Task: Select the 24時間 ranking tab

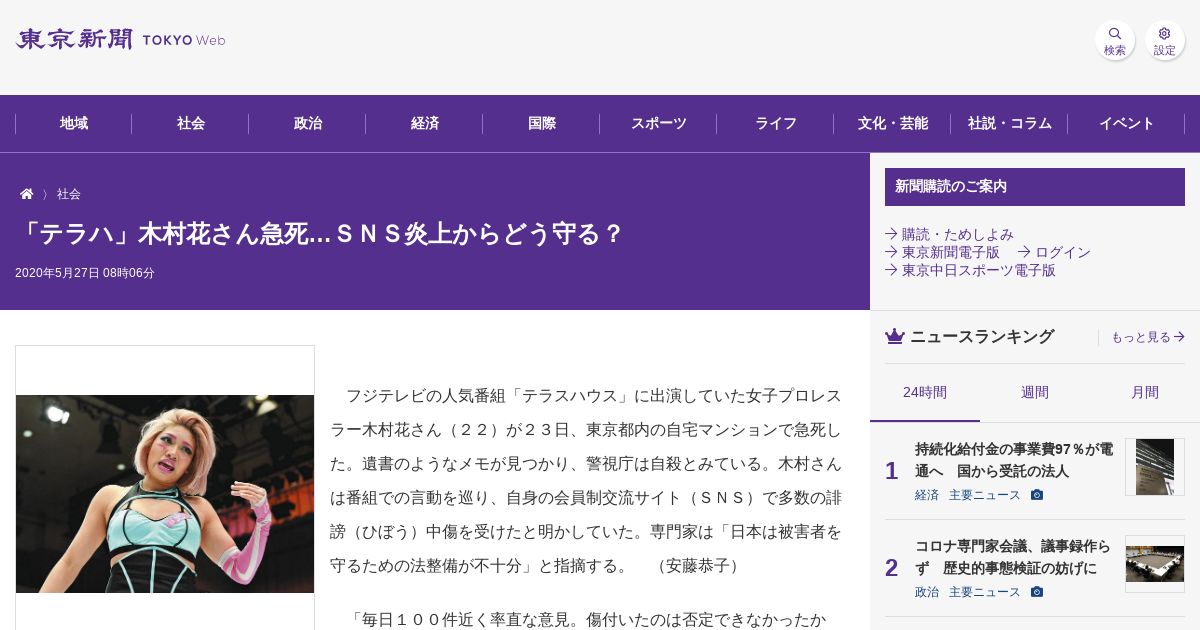Action: [x=925, y=393]
